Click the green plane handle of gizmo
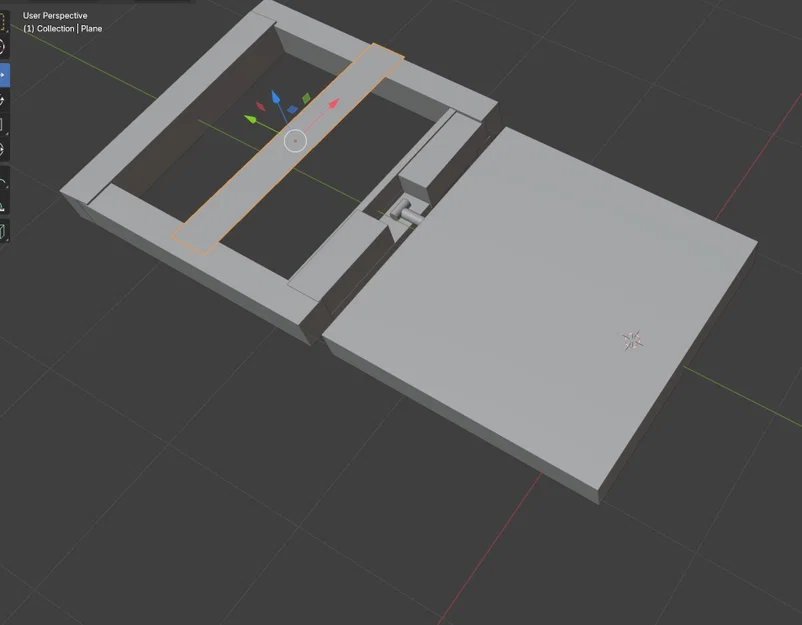Viewport: 802px width, 625px height. pyautogui.click(x=306, y=98)
